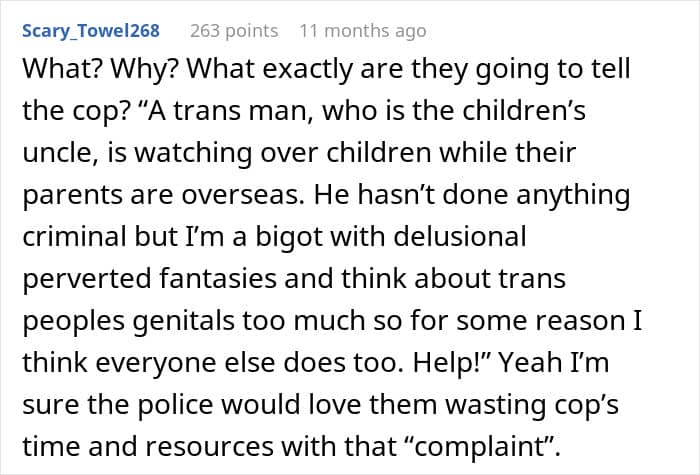700x475 pixels.
Task: Click the 263 points score label
Action: pos(234,31)
